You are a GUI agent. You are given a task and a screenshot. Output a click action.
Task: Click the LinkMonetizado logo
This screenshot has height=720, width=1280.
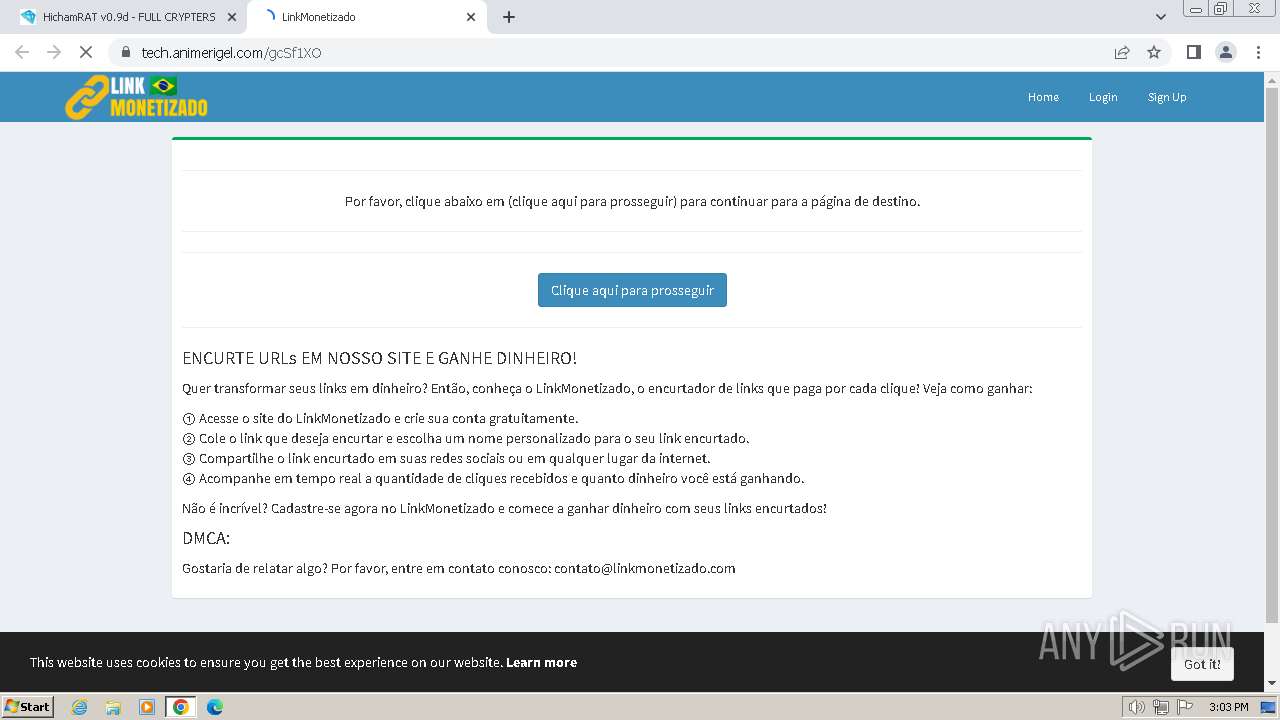pos(137,97)
